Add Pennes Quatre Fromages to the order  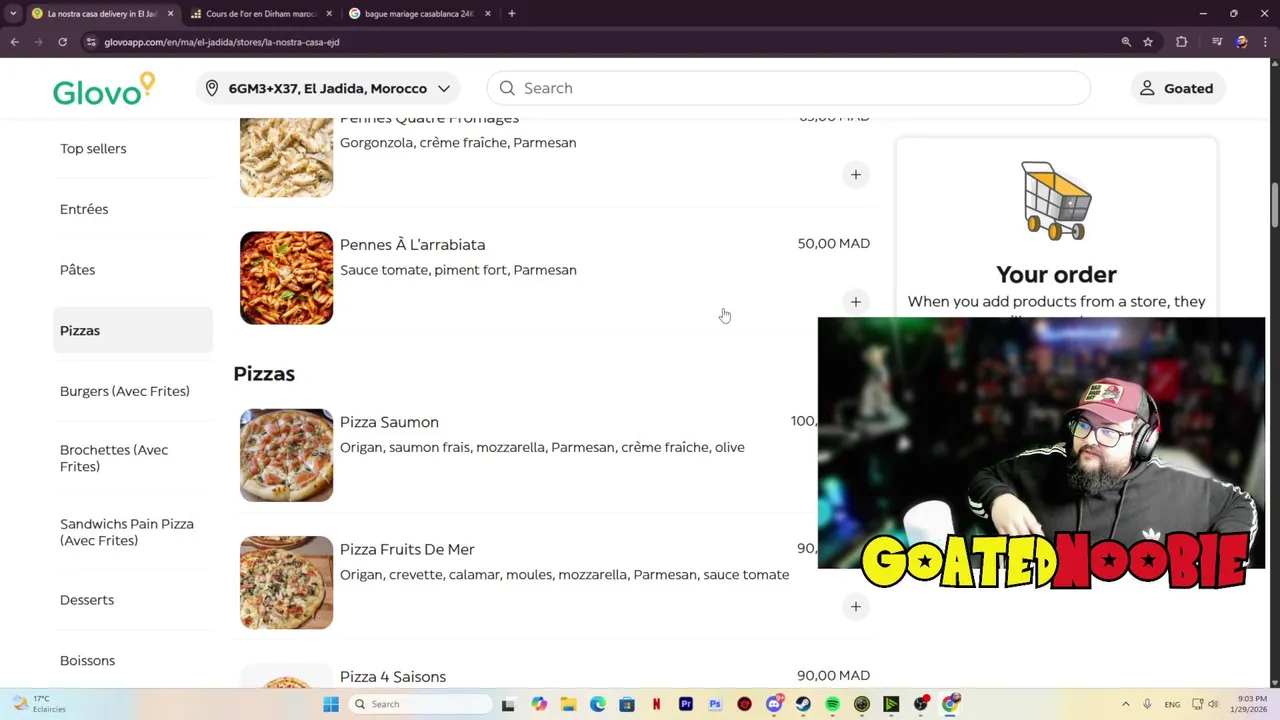click(855, 175)
